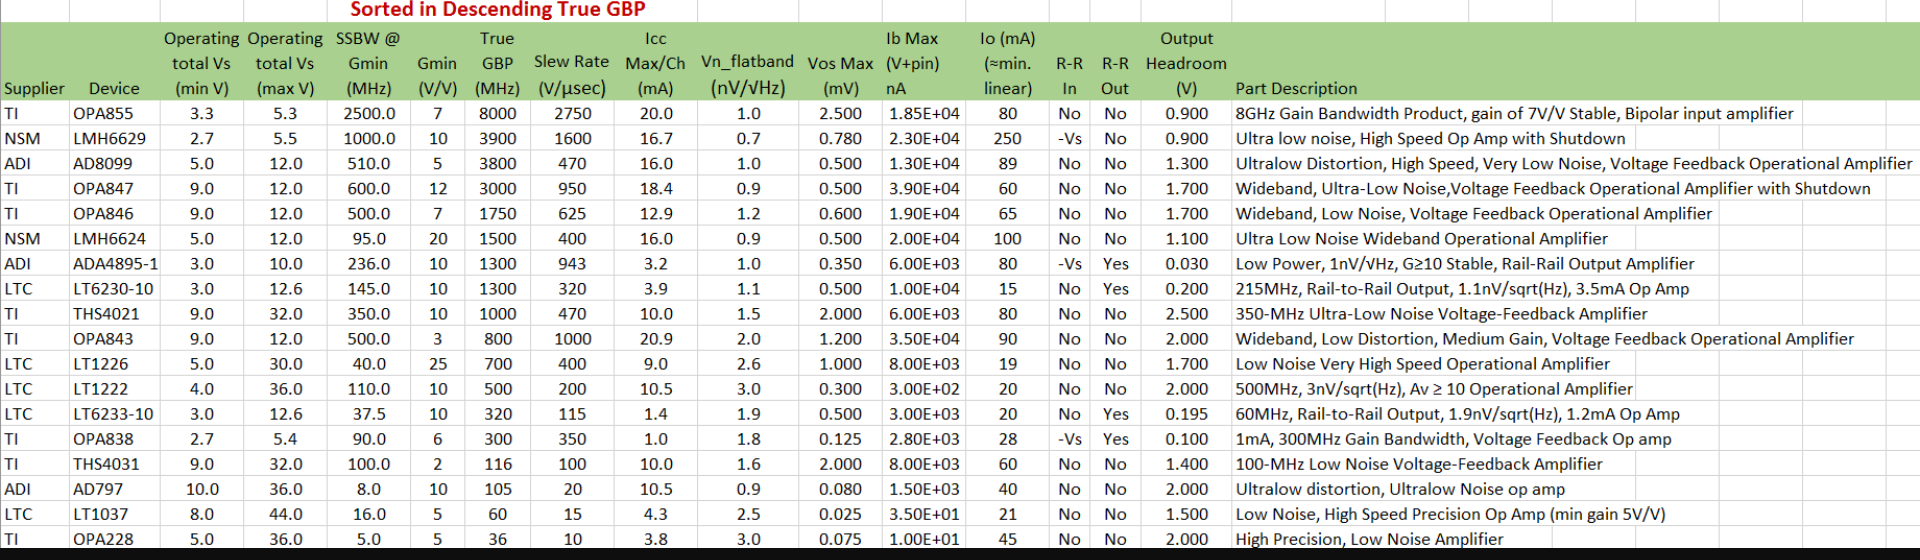Click the 'Sorted in Descending True GBP' title
This screenshot has width=1920, height=560.
497,10
